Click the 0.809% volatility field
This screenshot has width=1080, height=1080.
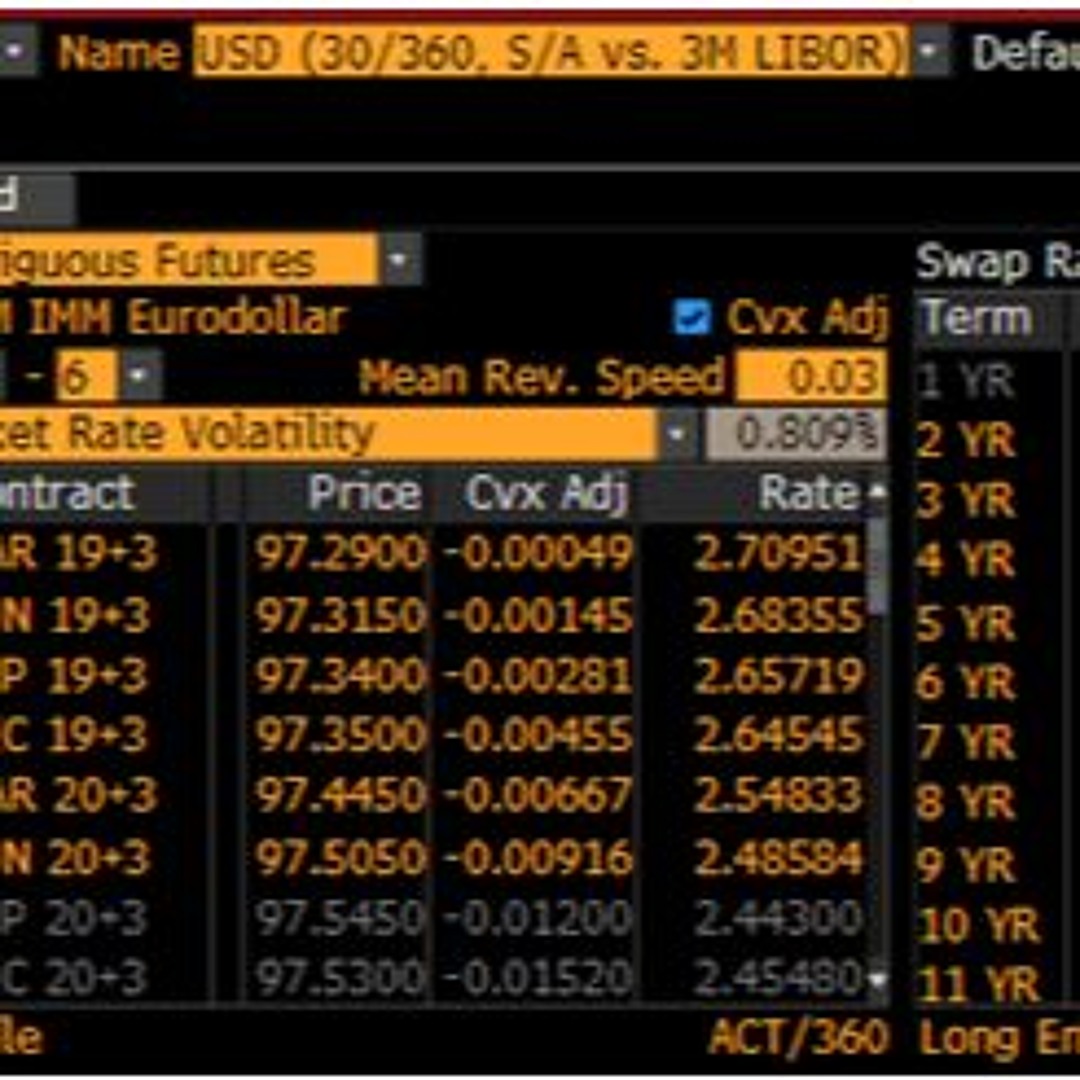click(796, 435)
